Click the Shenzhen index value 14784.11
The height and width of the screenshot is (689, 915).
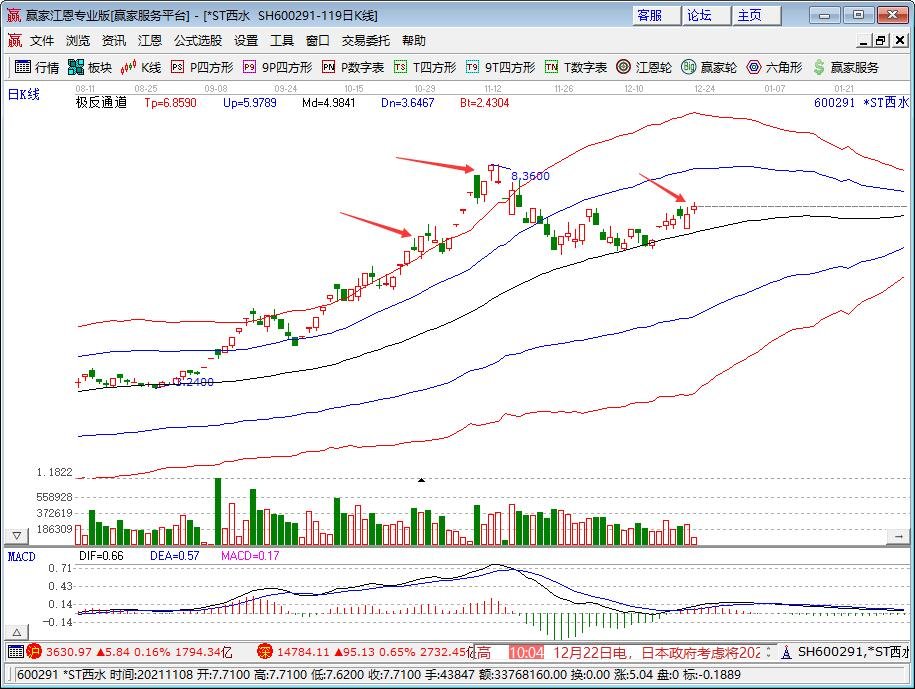tap(305, 652)
